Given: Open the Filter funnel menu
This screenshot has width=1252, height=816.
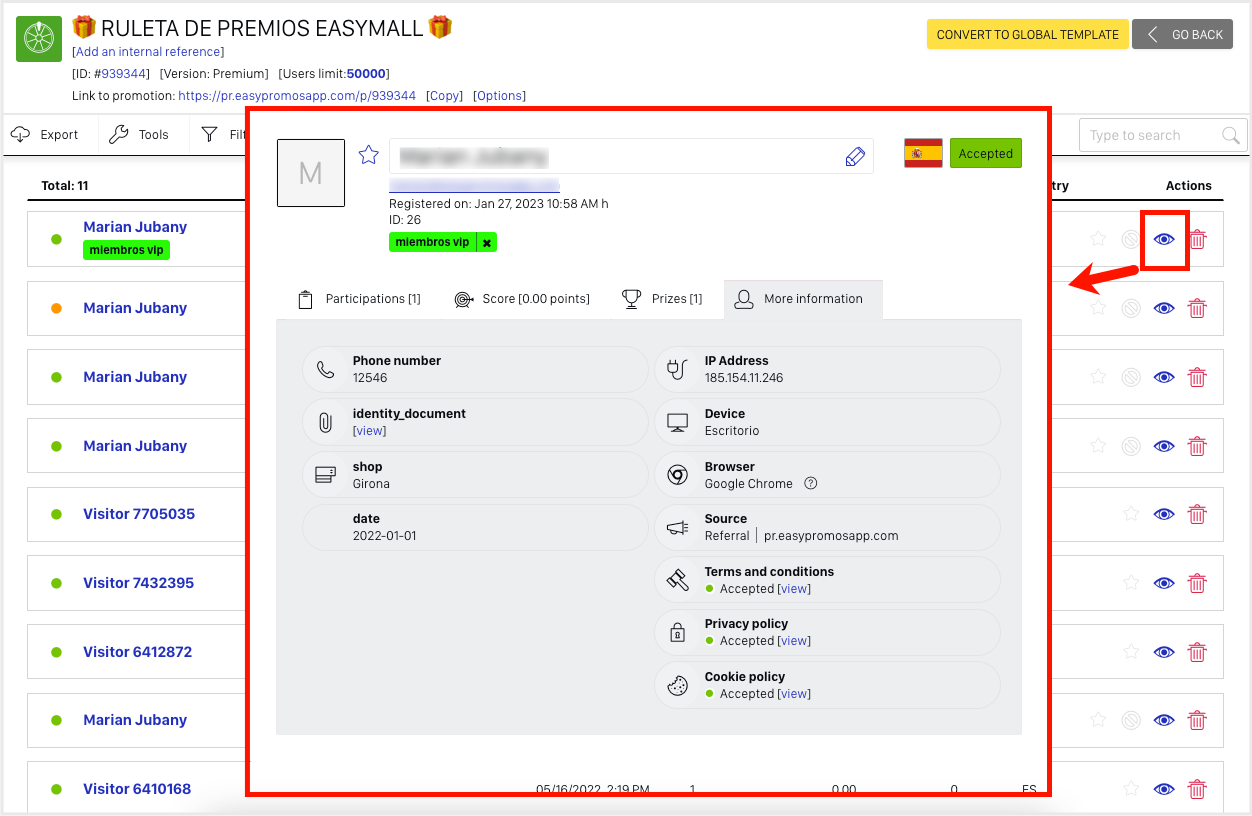Looking at the screenshot, I should [x=222, y=135].
